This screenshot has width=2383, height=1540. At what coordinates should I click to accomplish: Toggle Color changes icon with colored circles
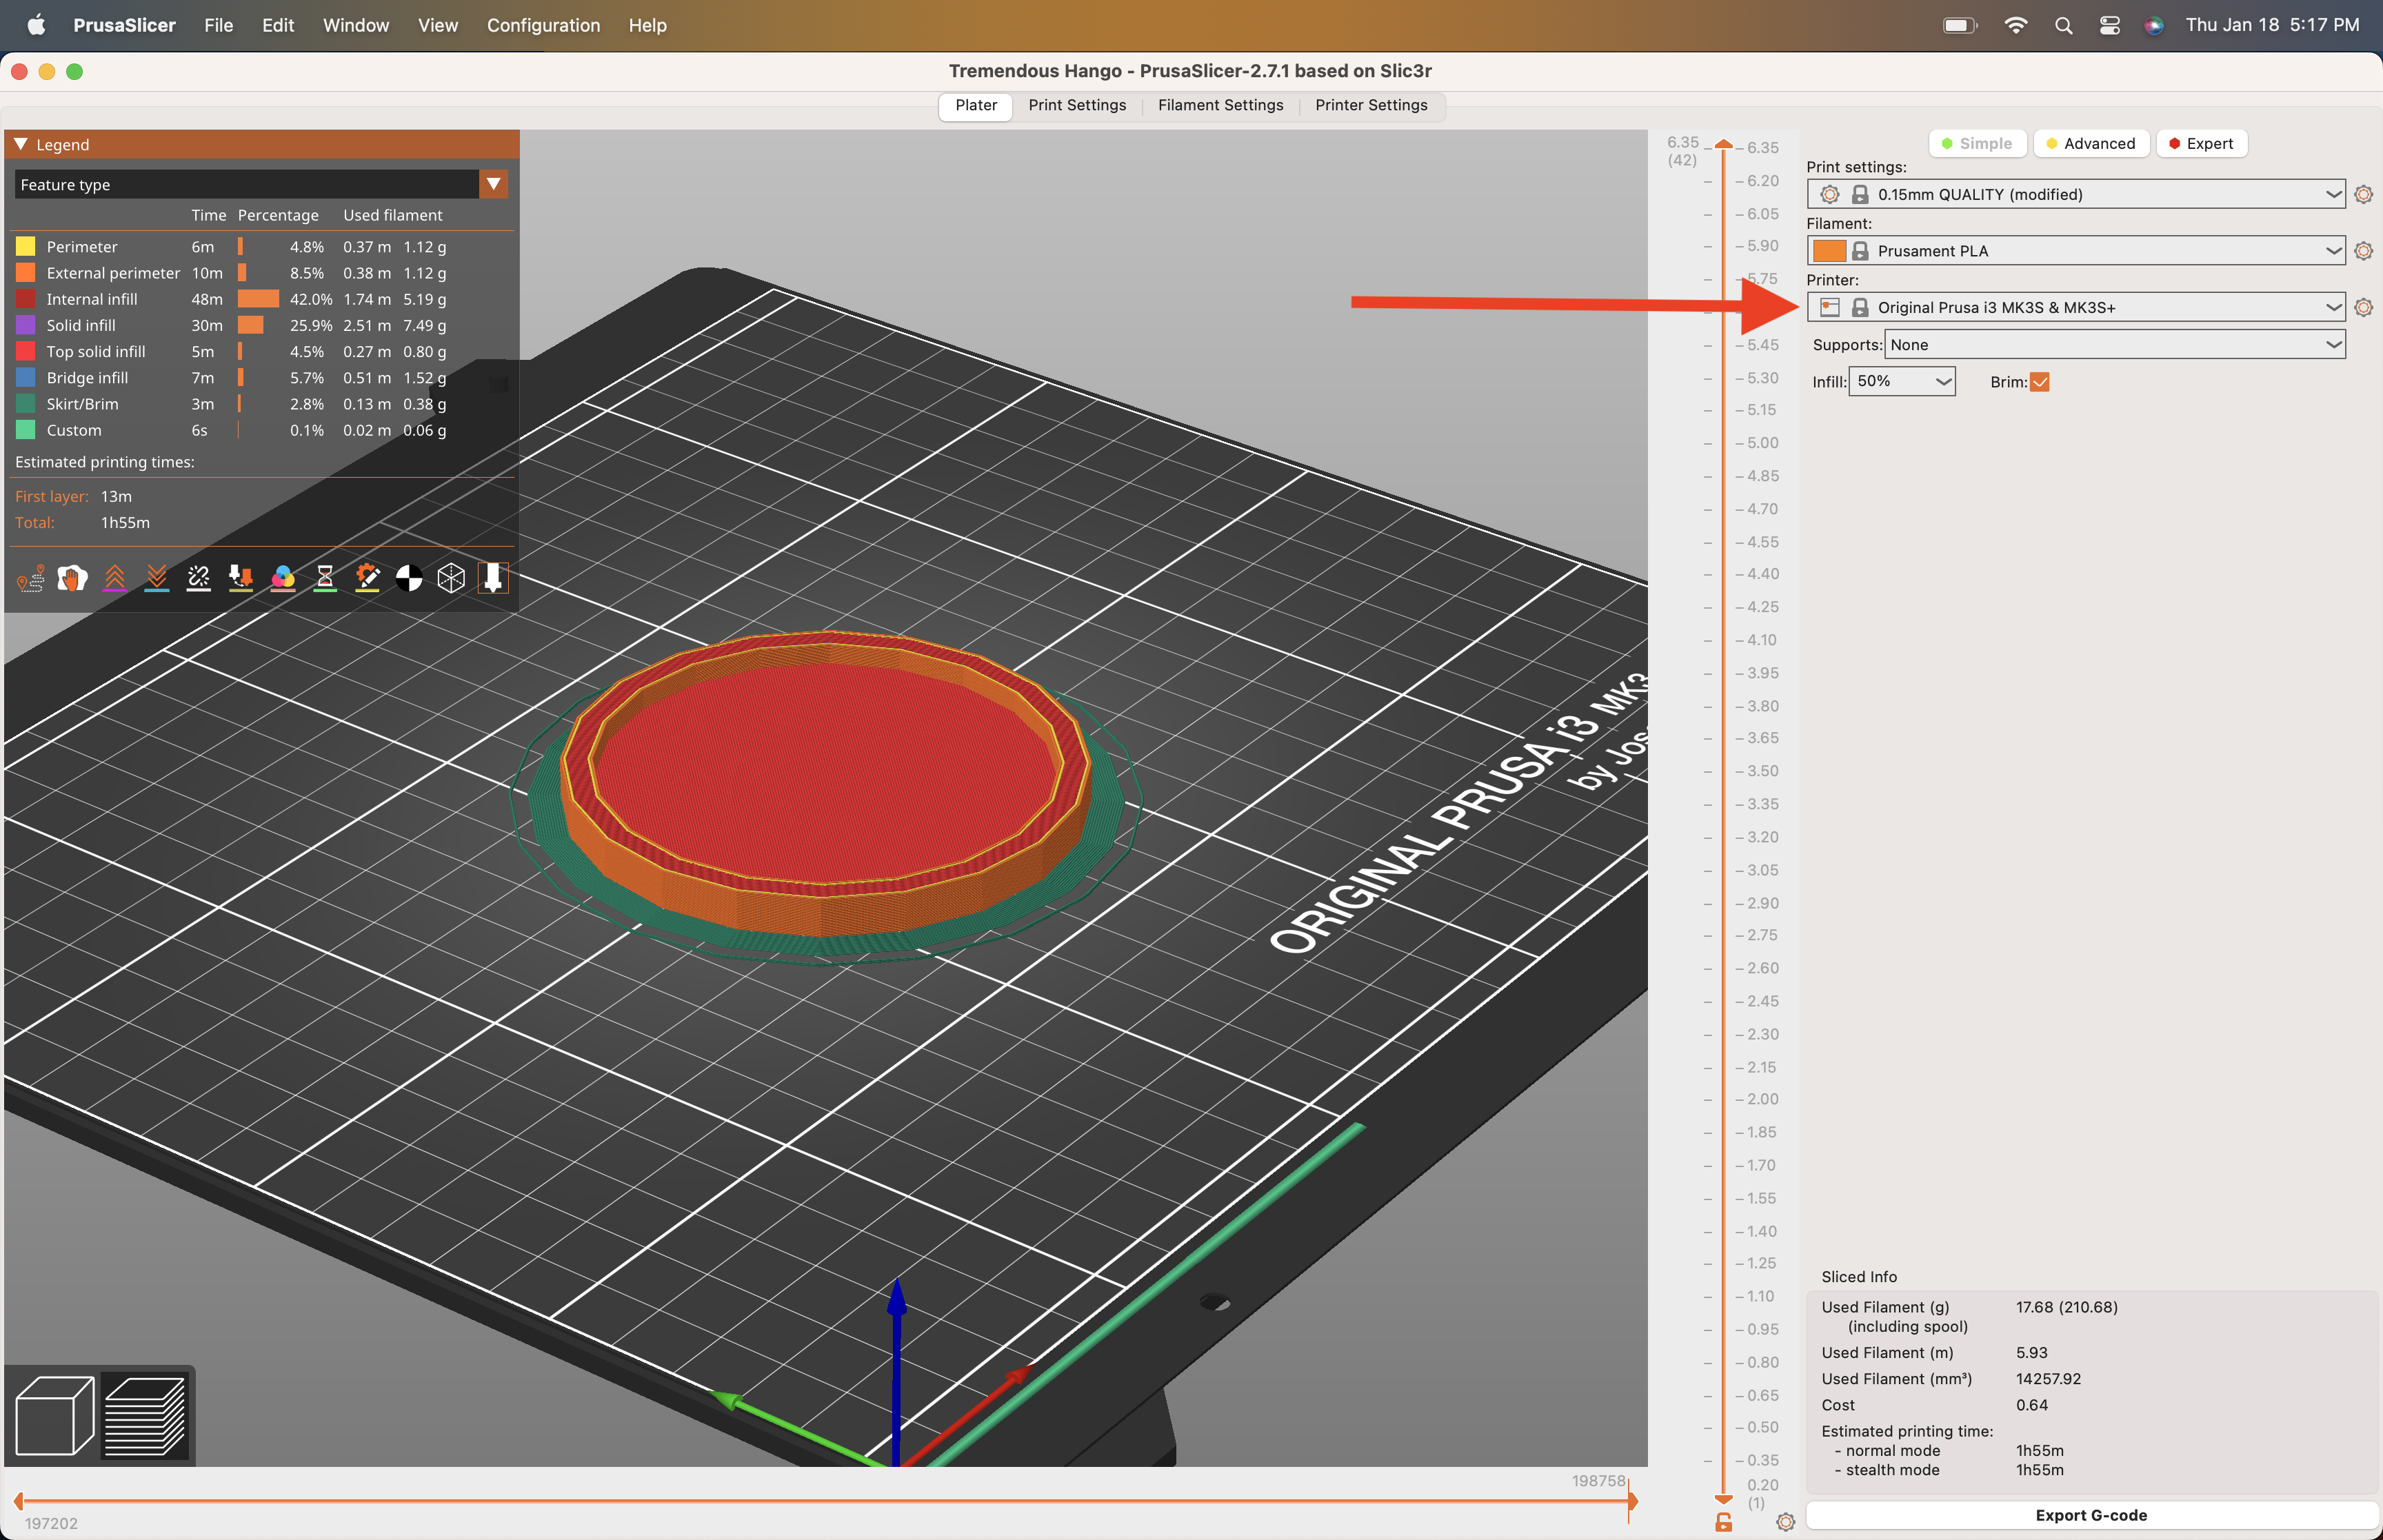[x=283, y=578]
